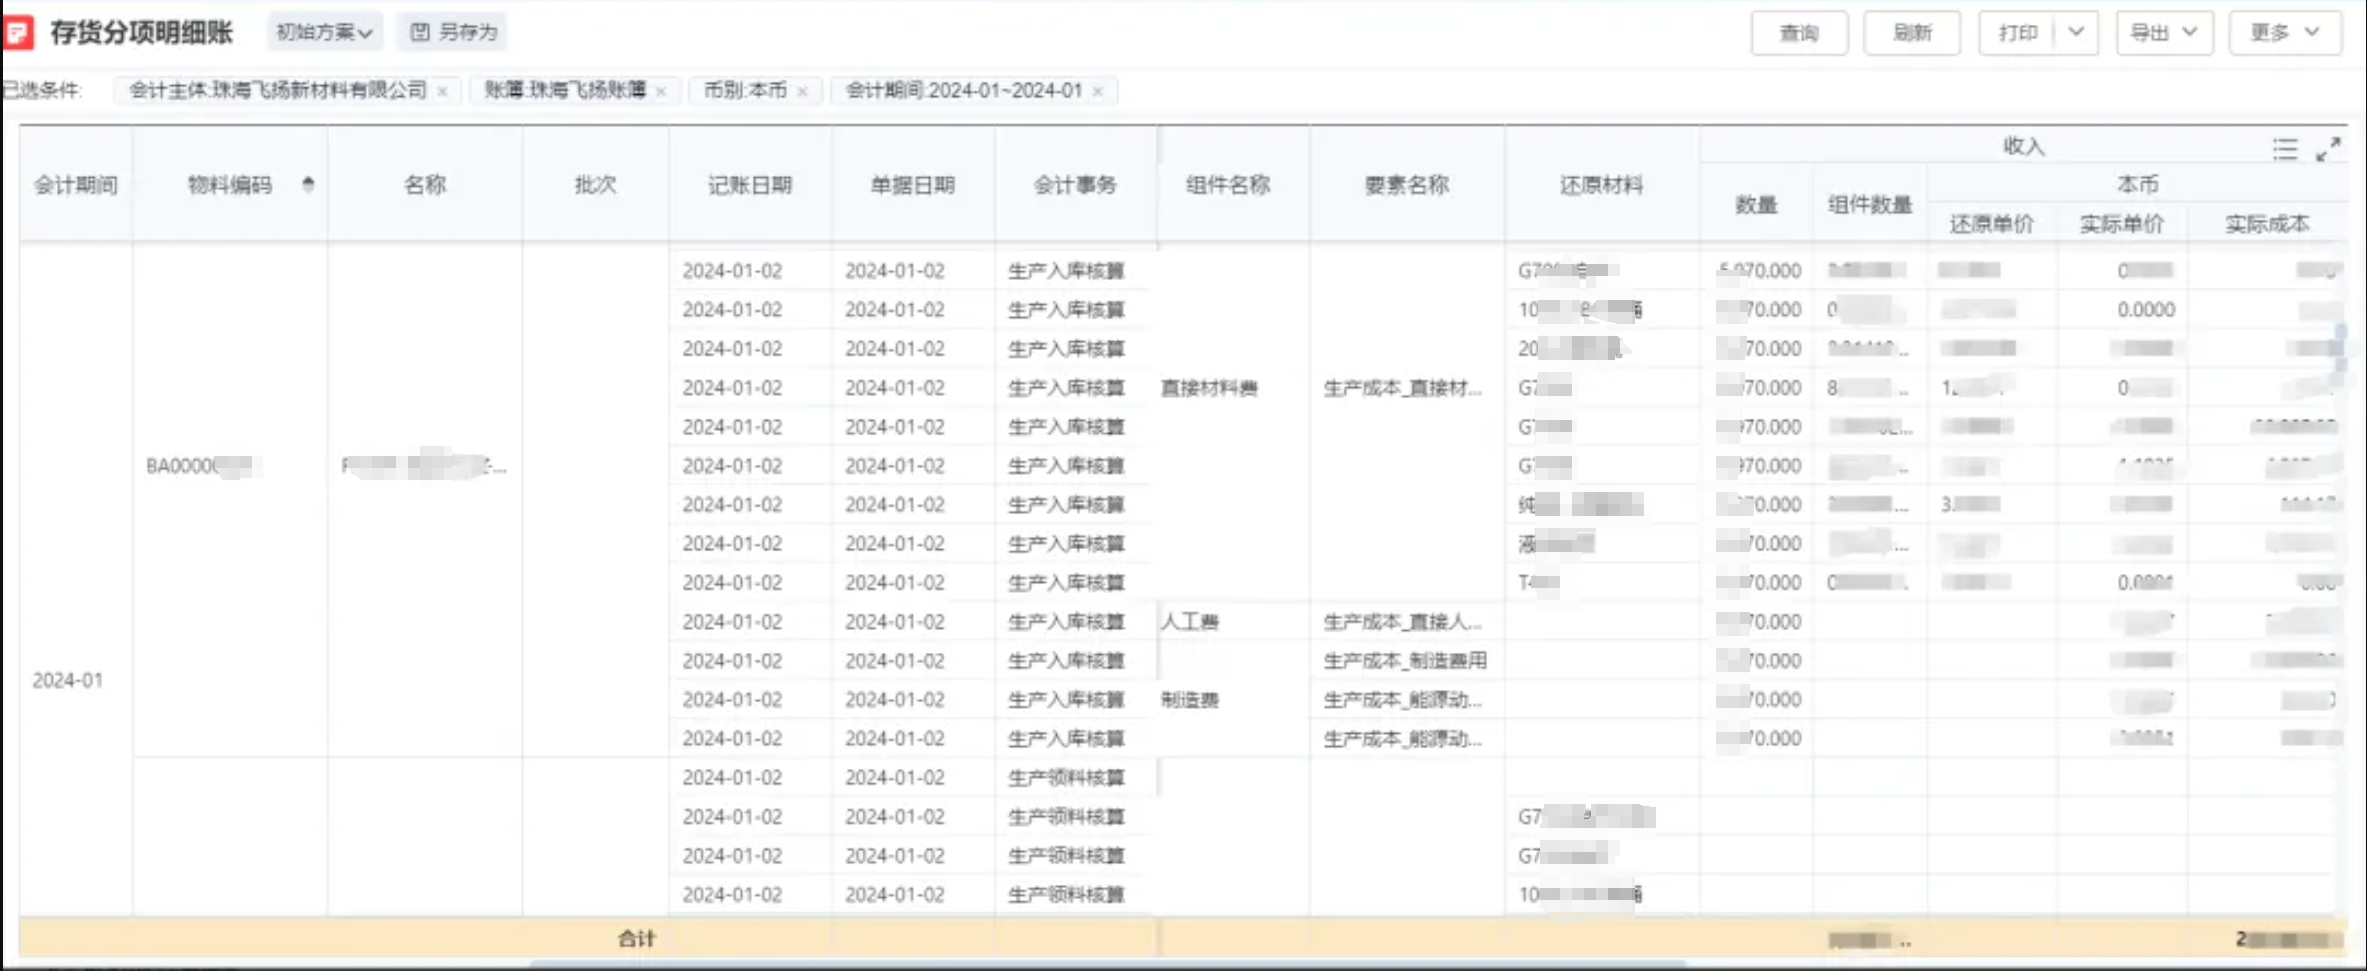This screenshot has width=2367, height=971.
Task: Click the 刷新 button
Action: coord(1912,33)
